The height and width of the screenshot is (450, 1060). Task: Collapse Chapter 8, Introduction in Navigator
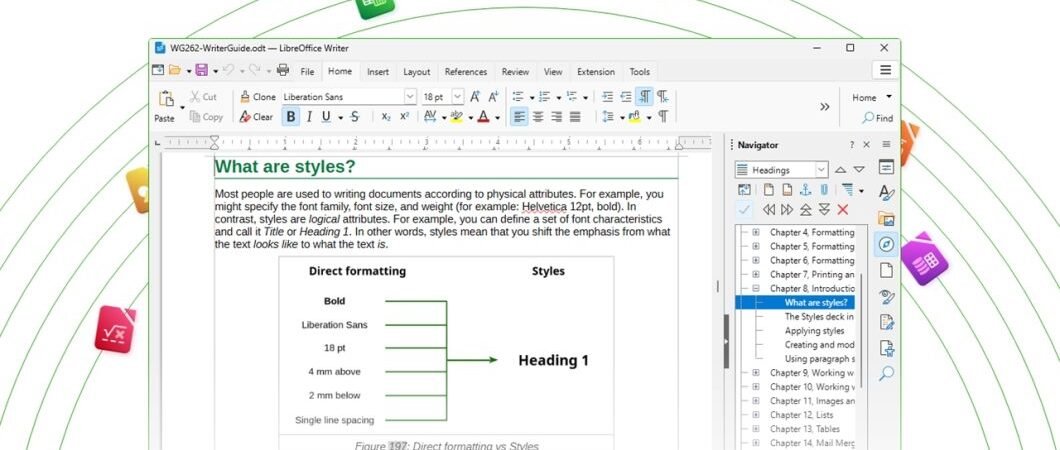coord(756,289)
